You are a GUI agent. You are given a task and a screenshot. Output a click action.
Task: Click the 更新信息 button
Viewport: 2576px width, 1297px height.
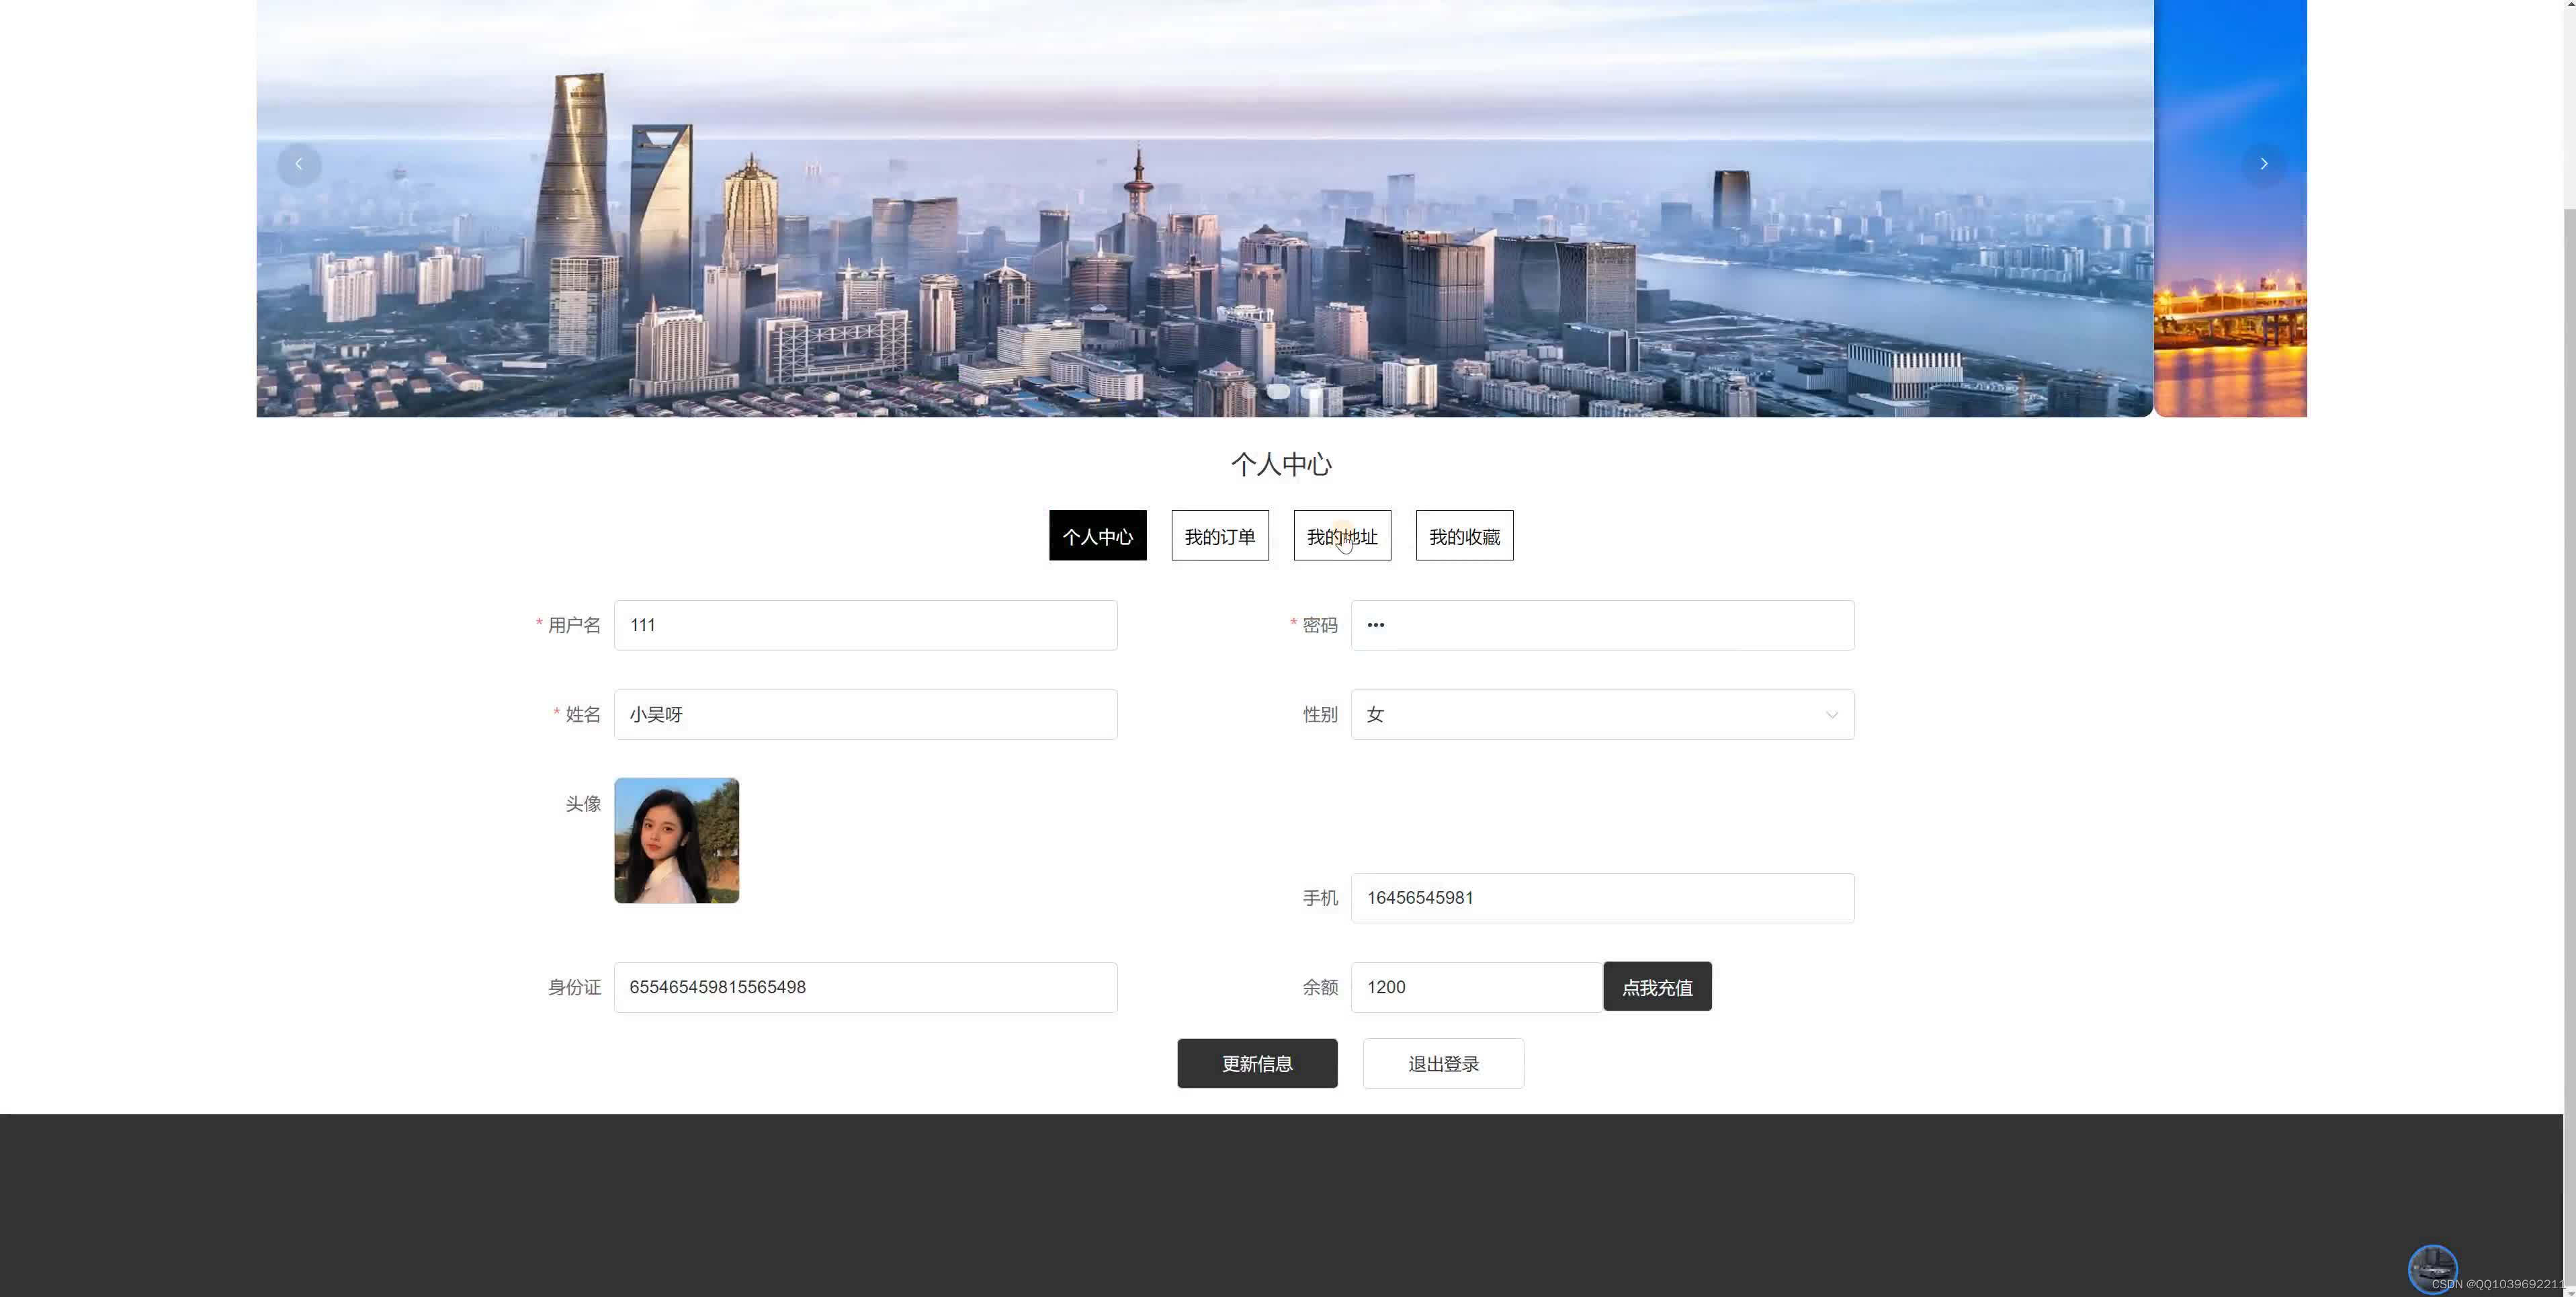coord(1256,1063)
